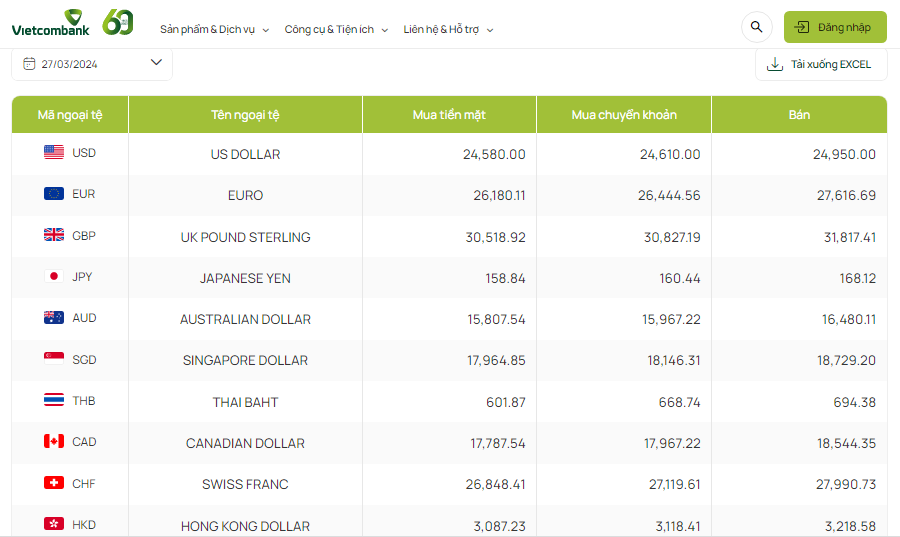The height and width of the screenshot is (537, 900).
Task: Open the Công cụ & Tiện ích menu
Action: coord(336,29)
